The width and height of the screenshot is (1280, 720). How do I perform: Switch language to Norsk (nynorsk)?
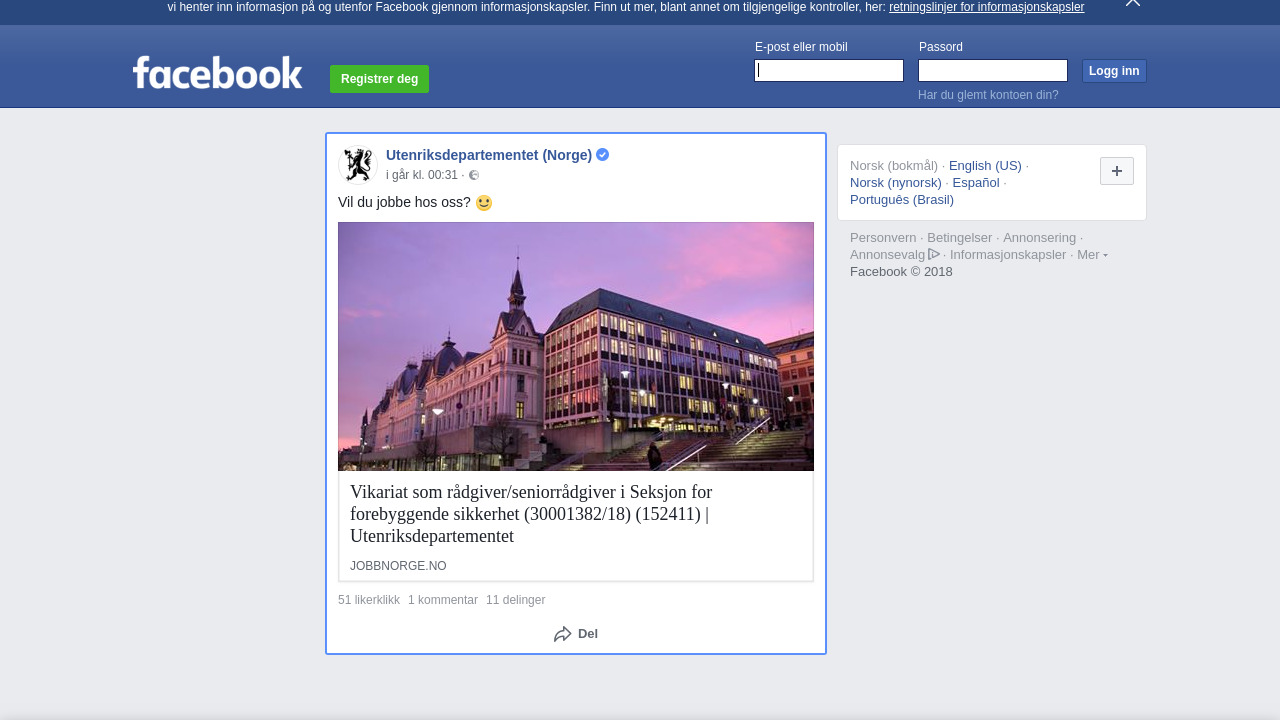click(896, 183)
